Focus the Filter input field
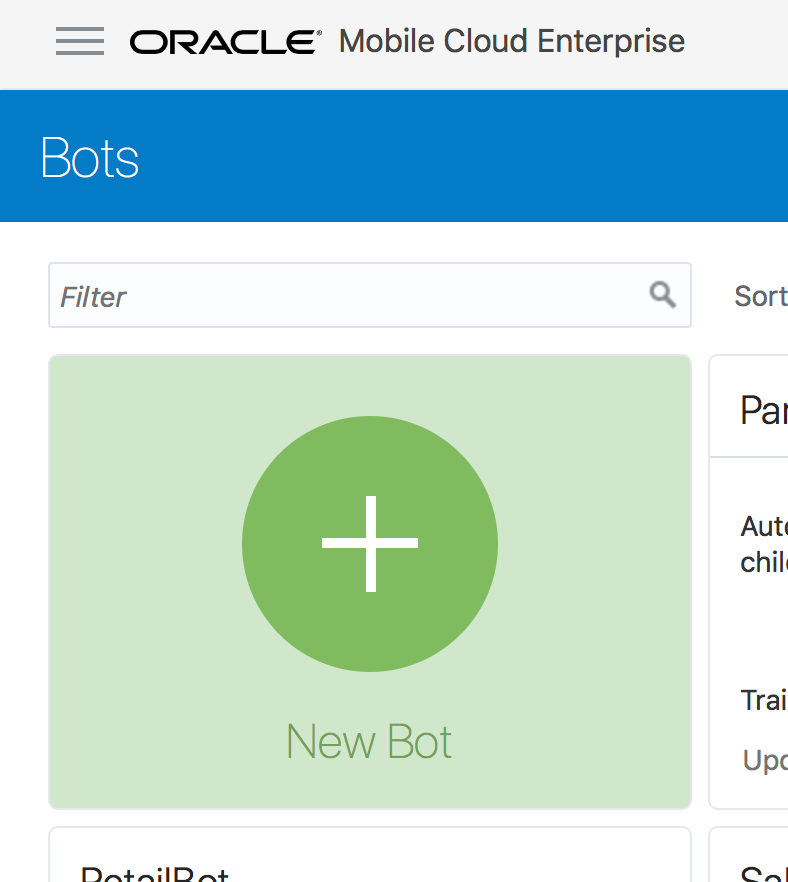788x882 pixels. 370,295
